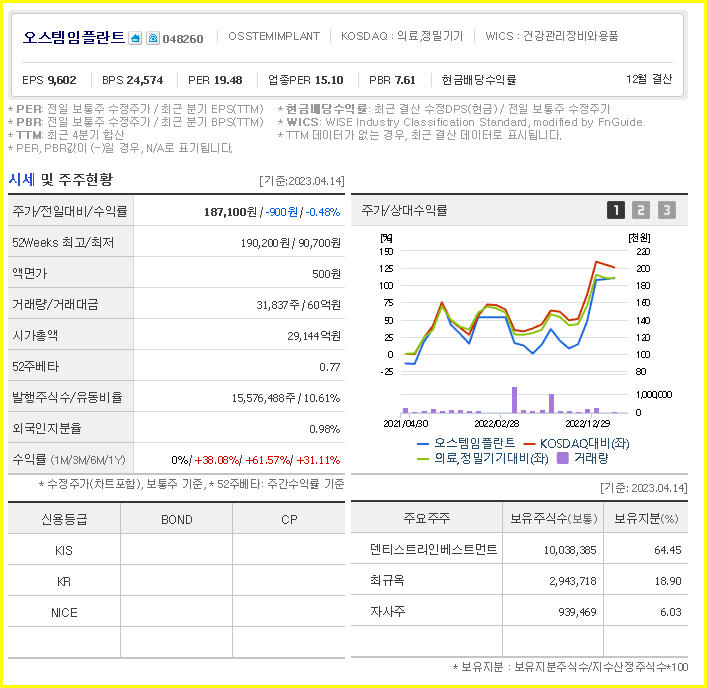Click the 주요주주 column header
Image resolution: width=707 pixels, height=688 pixels.
coord(427,518)
